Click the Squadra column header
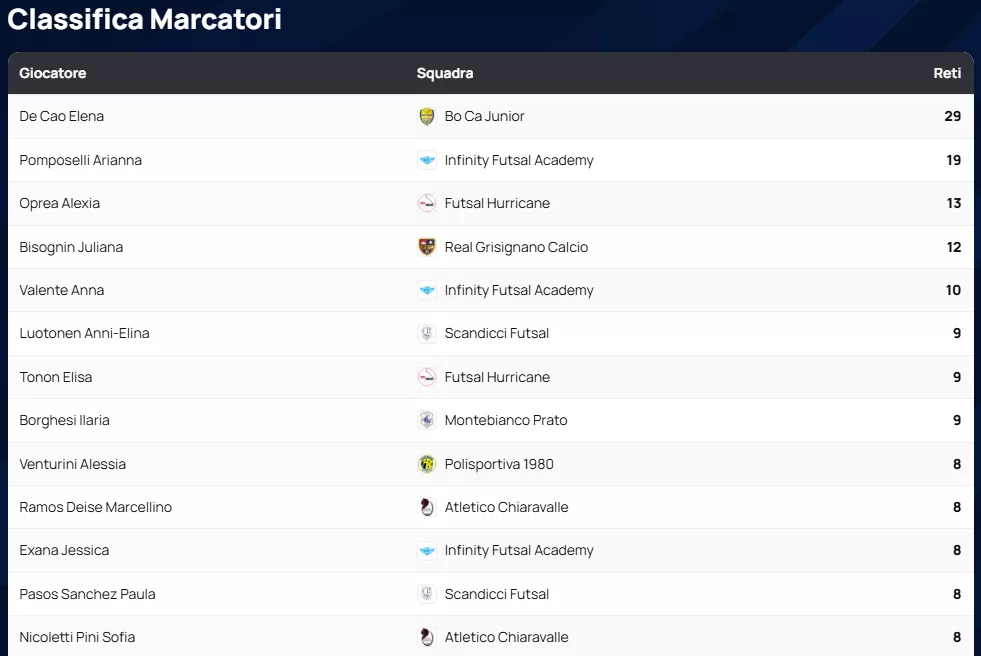The width and height of the screenshot is (981, 656). (445, 73)
